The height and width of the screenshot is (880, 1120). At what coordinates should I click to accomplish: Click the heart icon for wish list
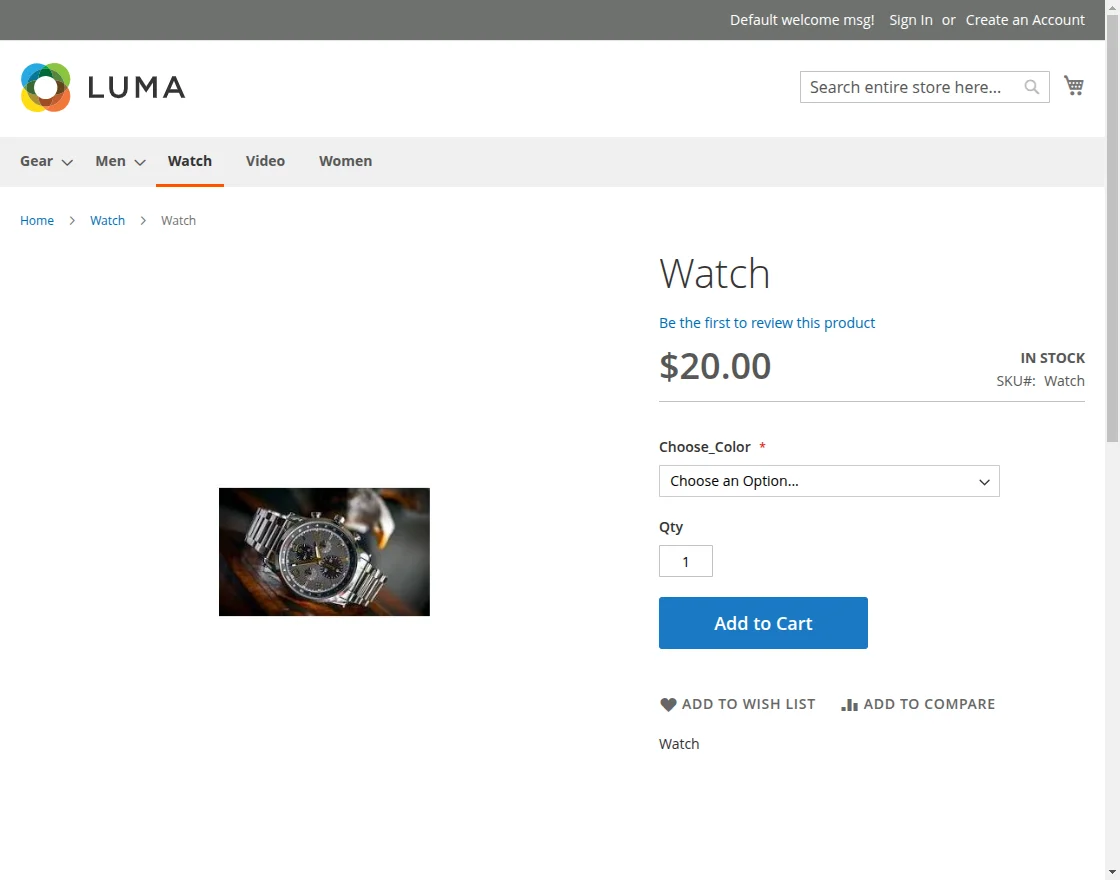[668, 704]
